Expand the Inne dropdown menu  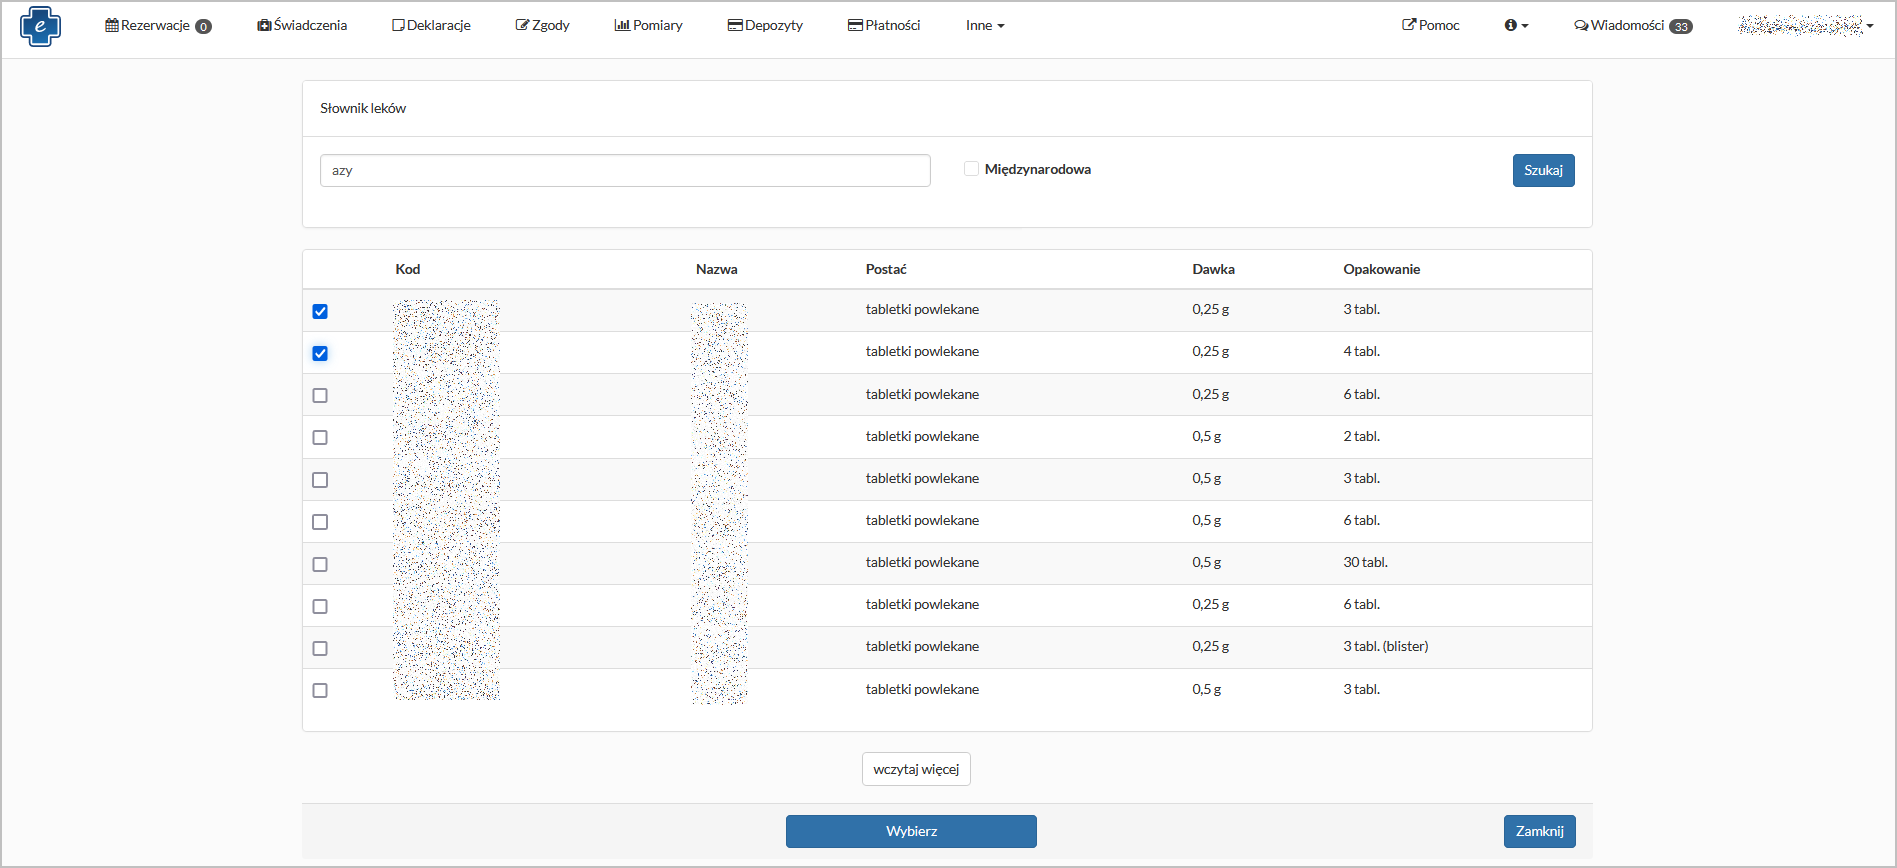[x=984, y=25]
